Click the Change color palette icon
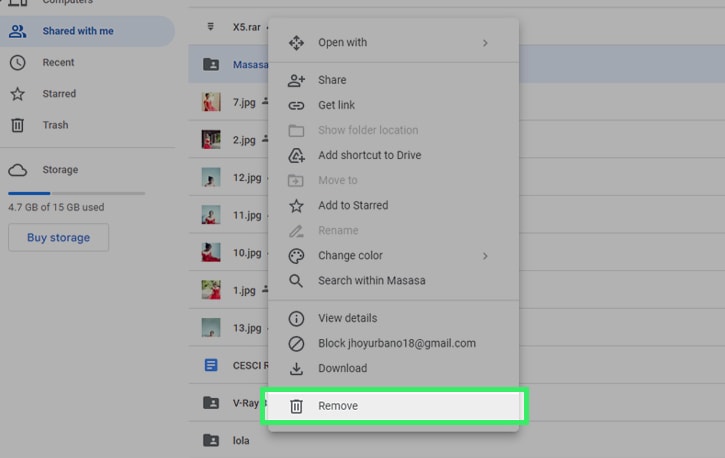The image size is (725, 458). click(296, 256)
